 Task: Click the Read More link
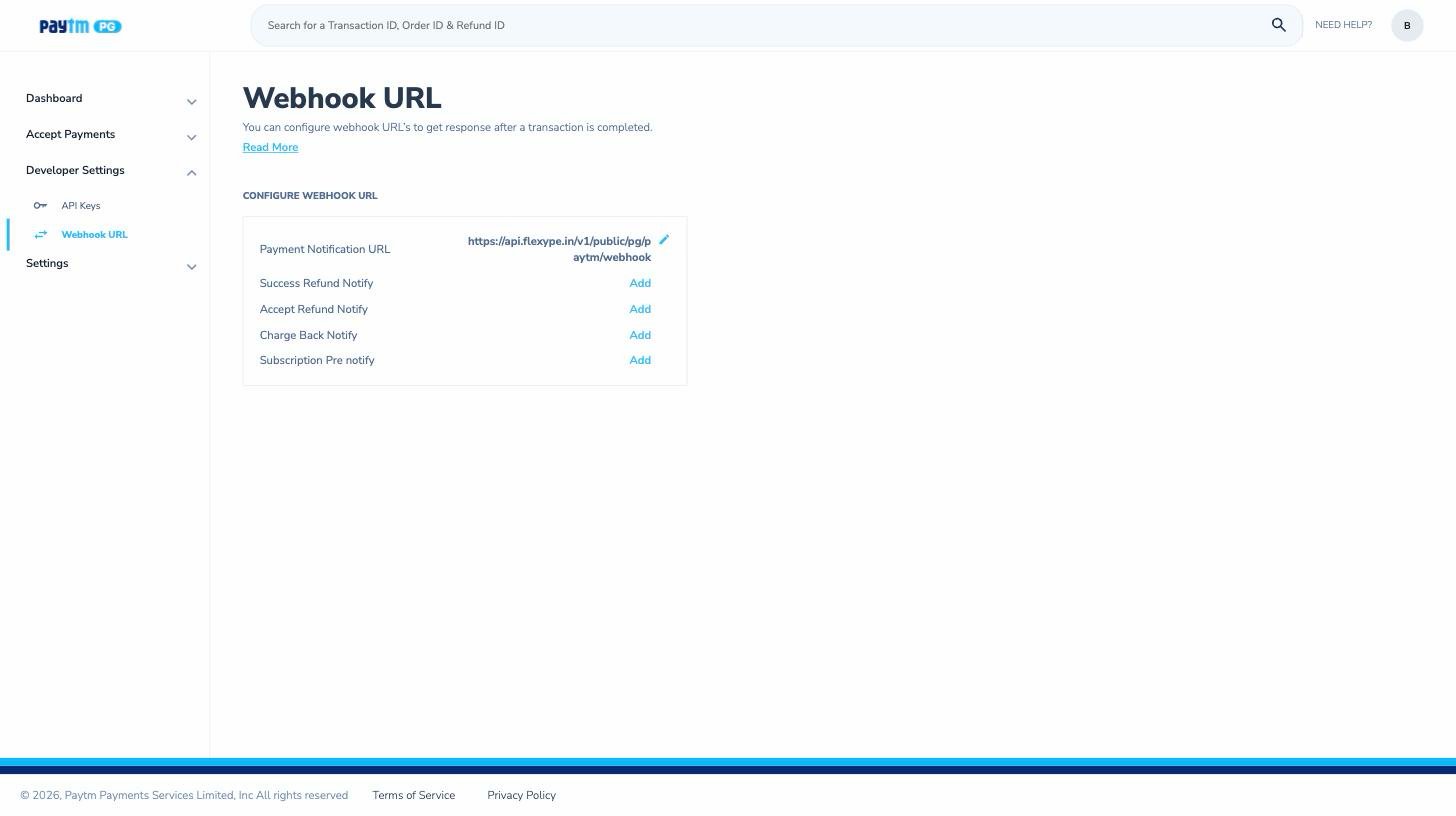click(270, 147)
